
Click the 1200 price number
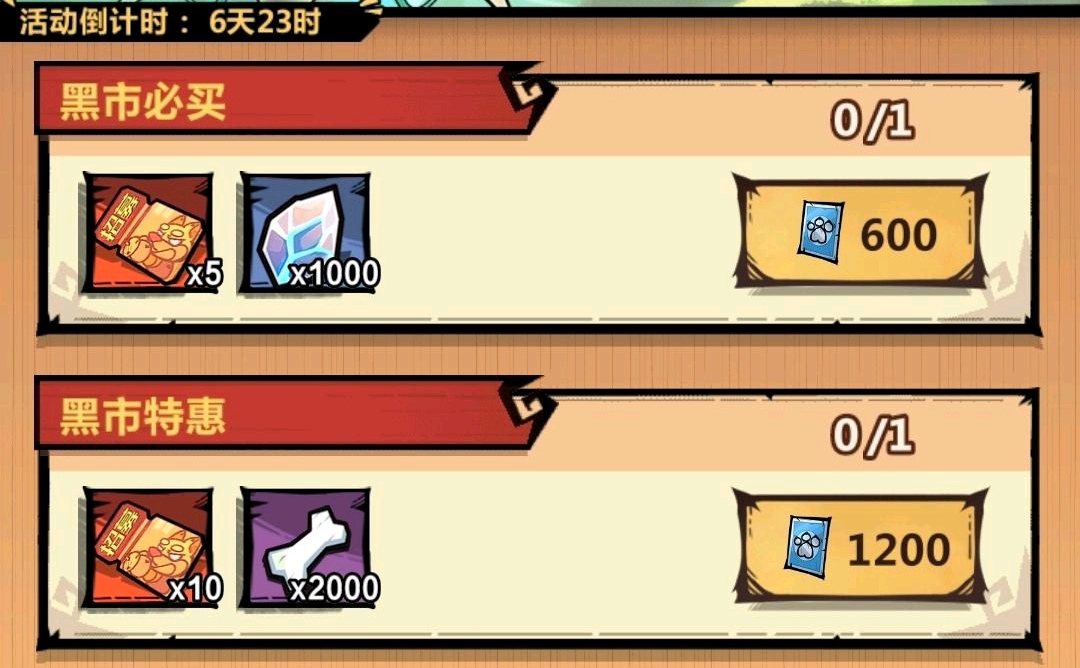[898, 550]
